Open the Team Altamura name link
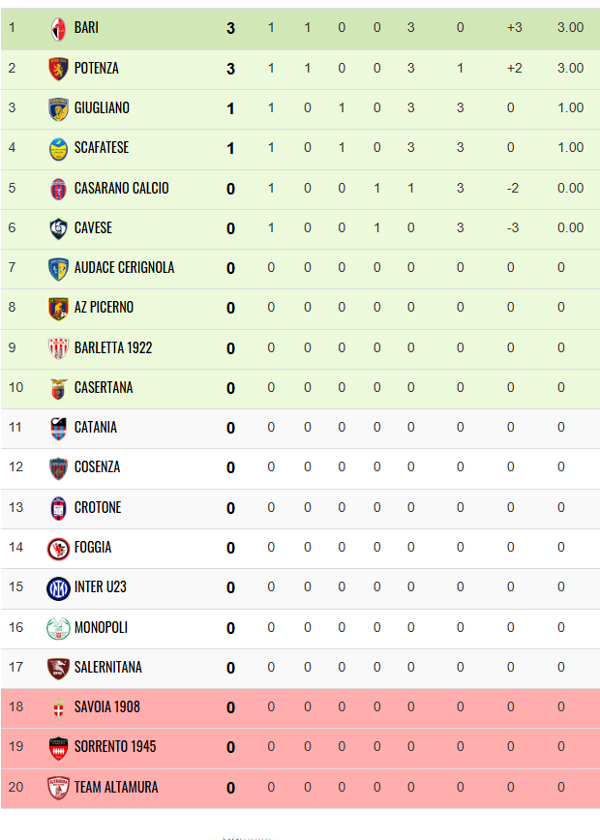The image size is (600, 840). pos(116,787)
